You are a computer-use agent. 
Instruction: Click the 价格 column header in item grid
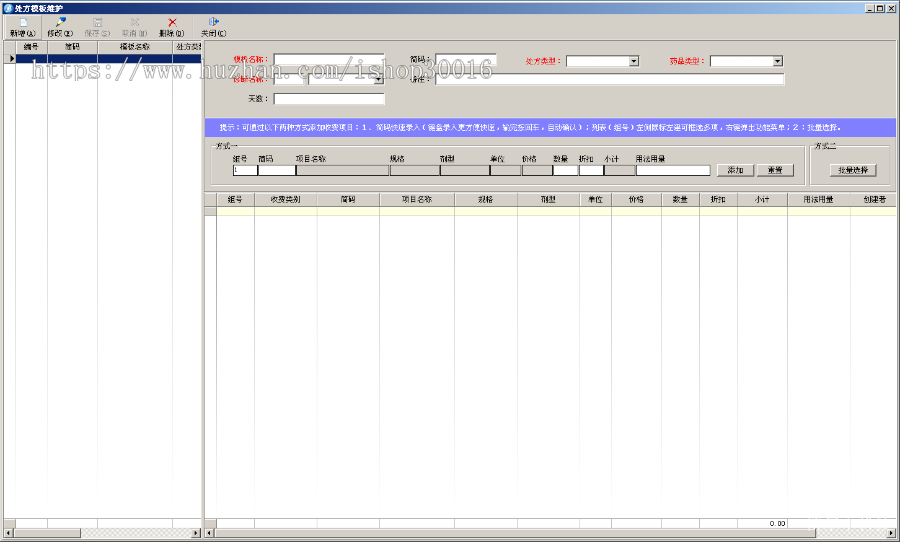coord(637,199)
